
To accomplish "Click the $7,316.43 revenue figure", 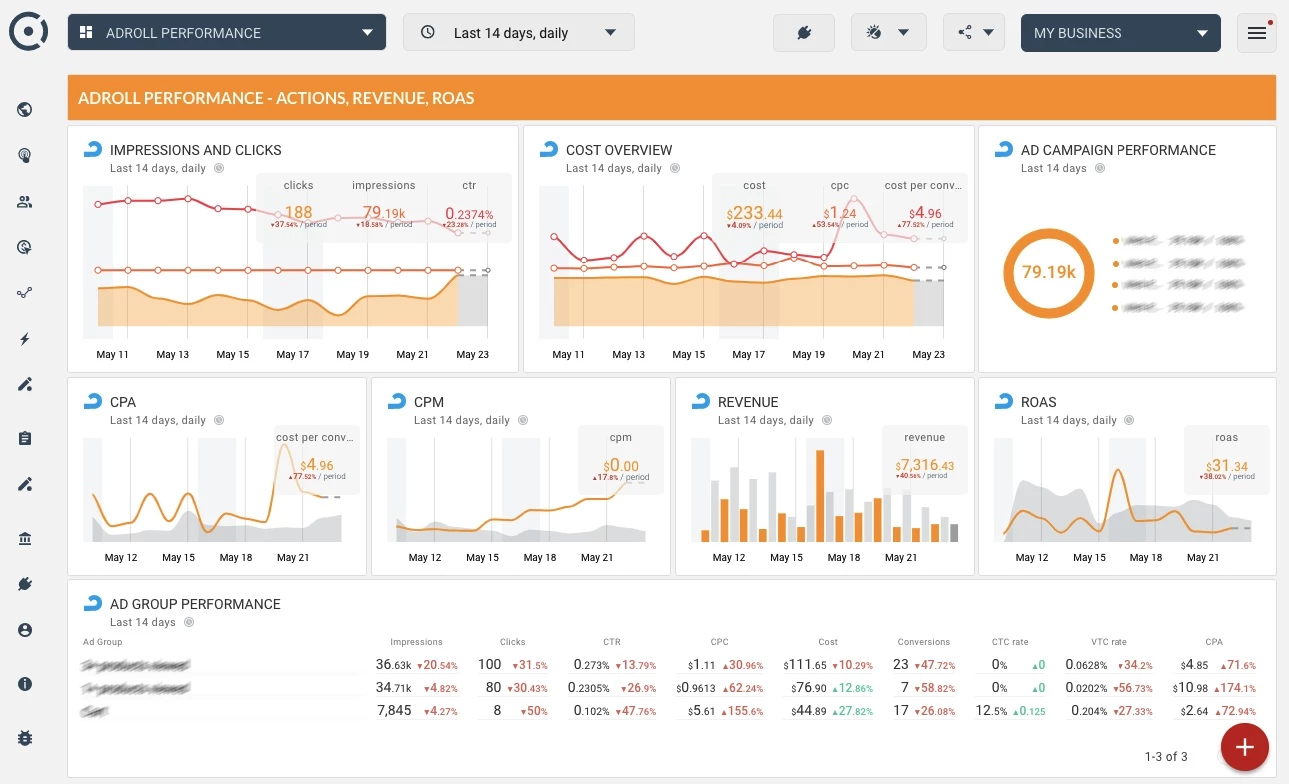I will point(925,466).
